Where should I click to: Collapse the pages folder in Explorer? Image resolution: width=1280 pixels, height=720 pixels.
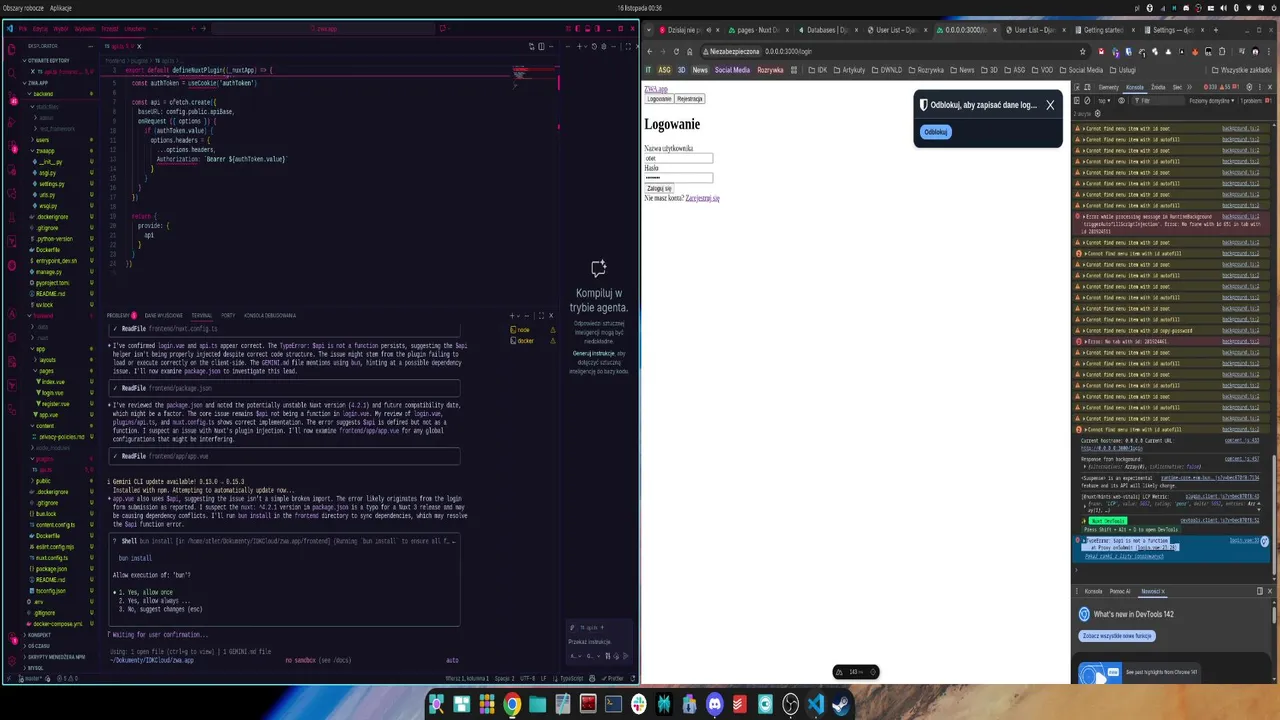[47, 370]
